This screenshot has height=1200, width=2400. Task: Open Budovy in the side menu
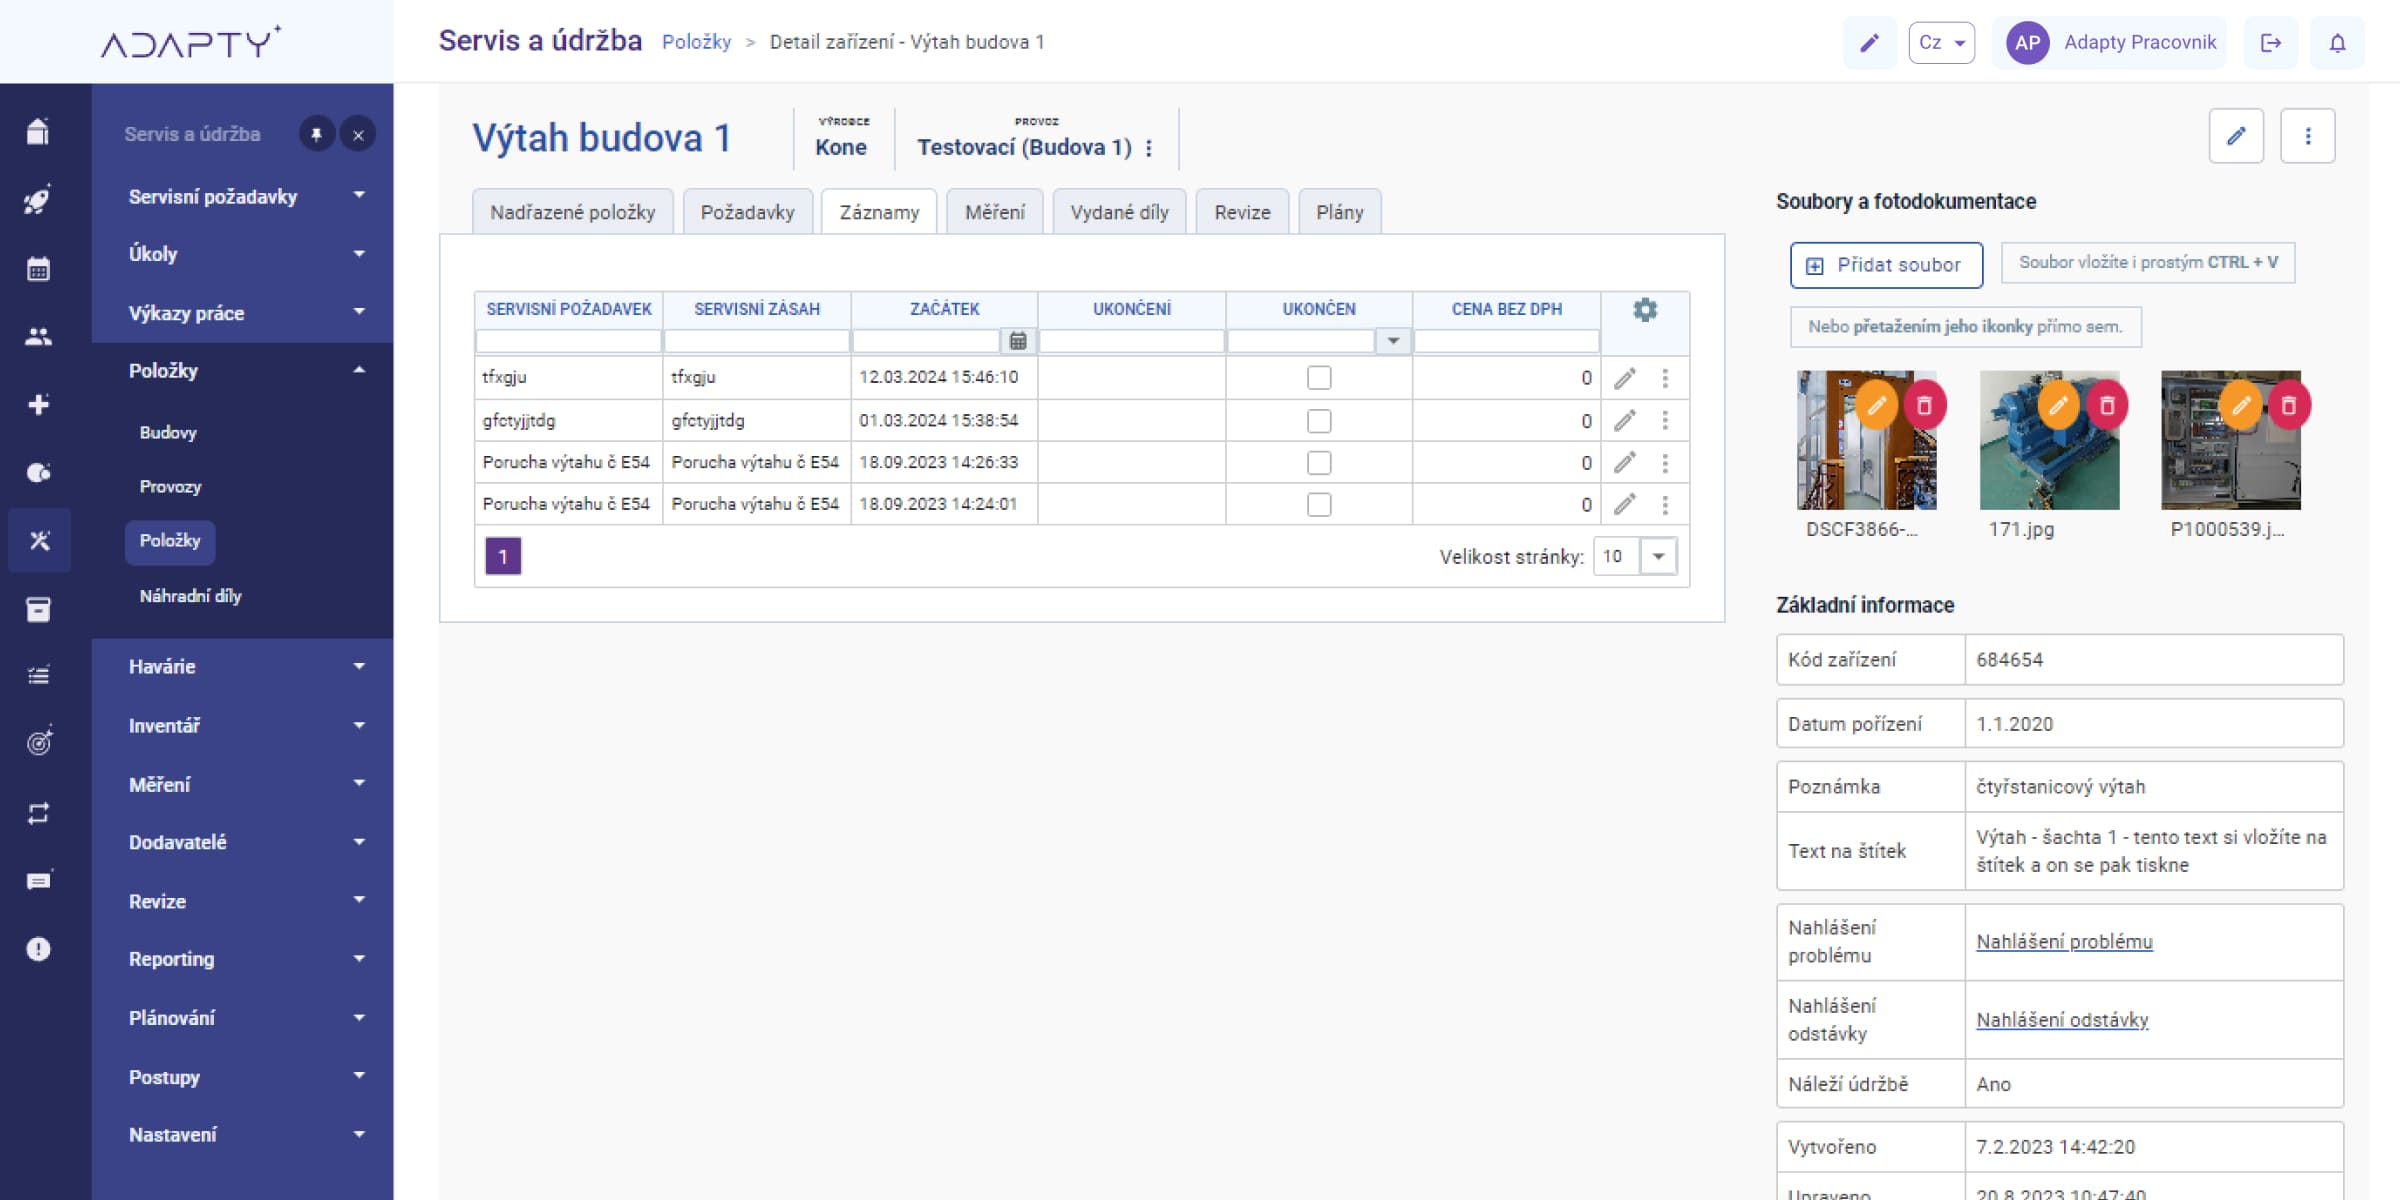tap(168, 433)
